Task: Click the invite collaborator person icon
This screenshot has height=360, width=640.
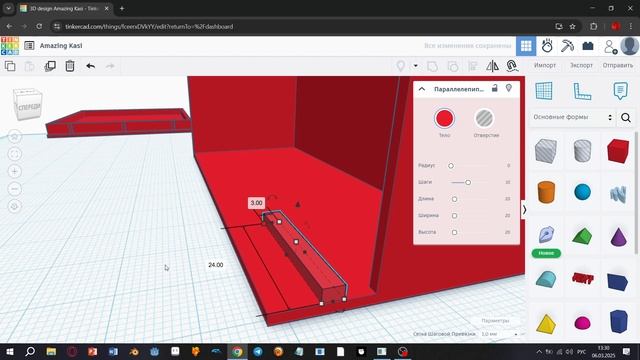Action: pyautogui.click(x=610, y=47)
